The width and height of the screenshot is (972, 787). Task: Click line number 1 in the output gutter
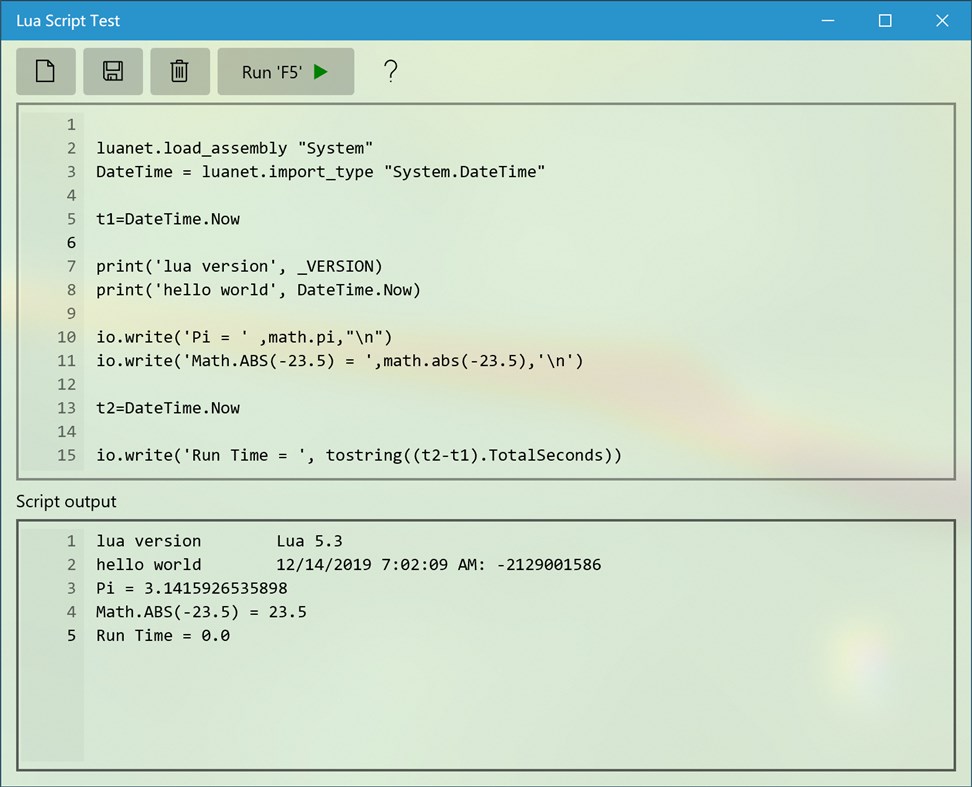[x=71, y=540]
